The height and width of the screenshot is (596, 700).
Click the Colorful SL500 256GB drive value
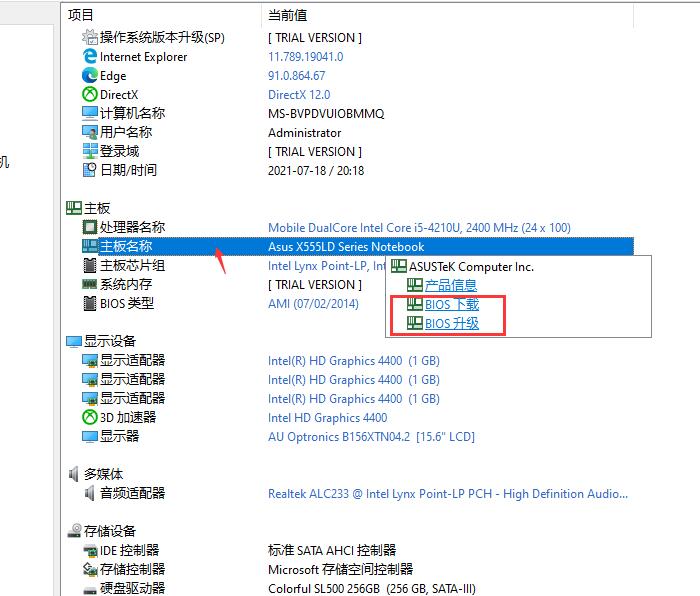coord(372,589)
